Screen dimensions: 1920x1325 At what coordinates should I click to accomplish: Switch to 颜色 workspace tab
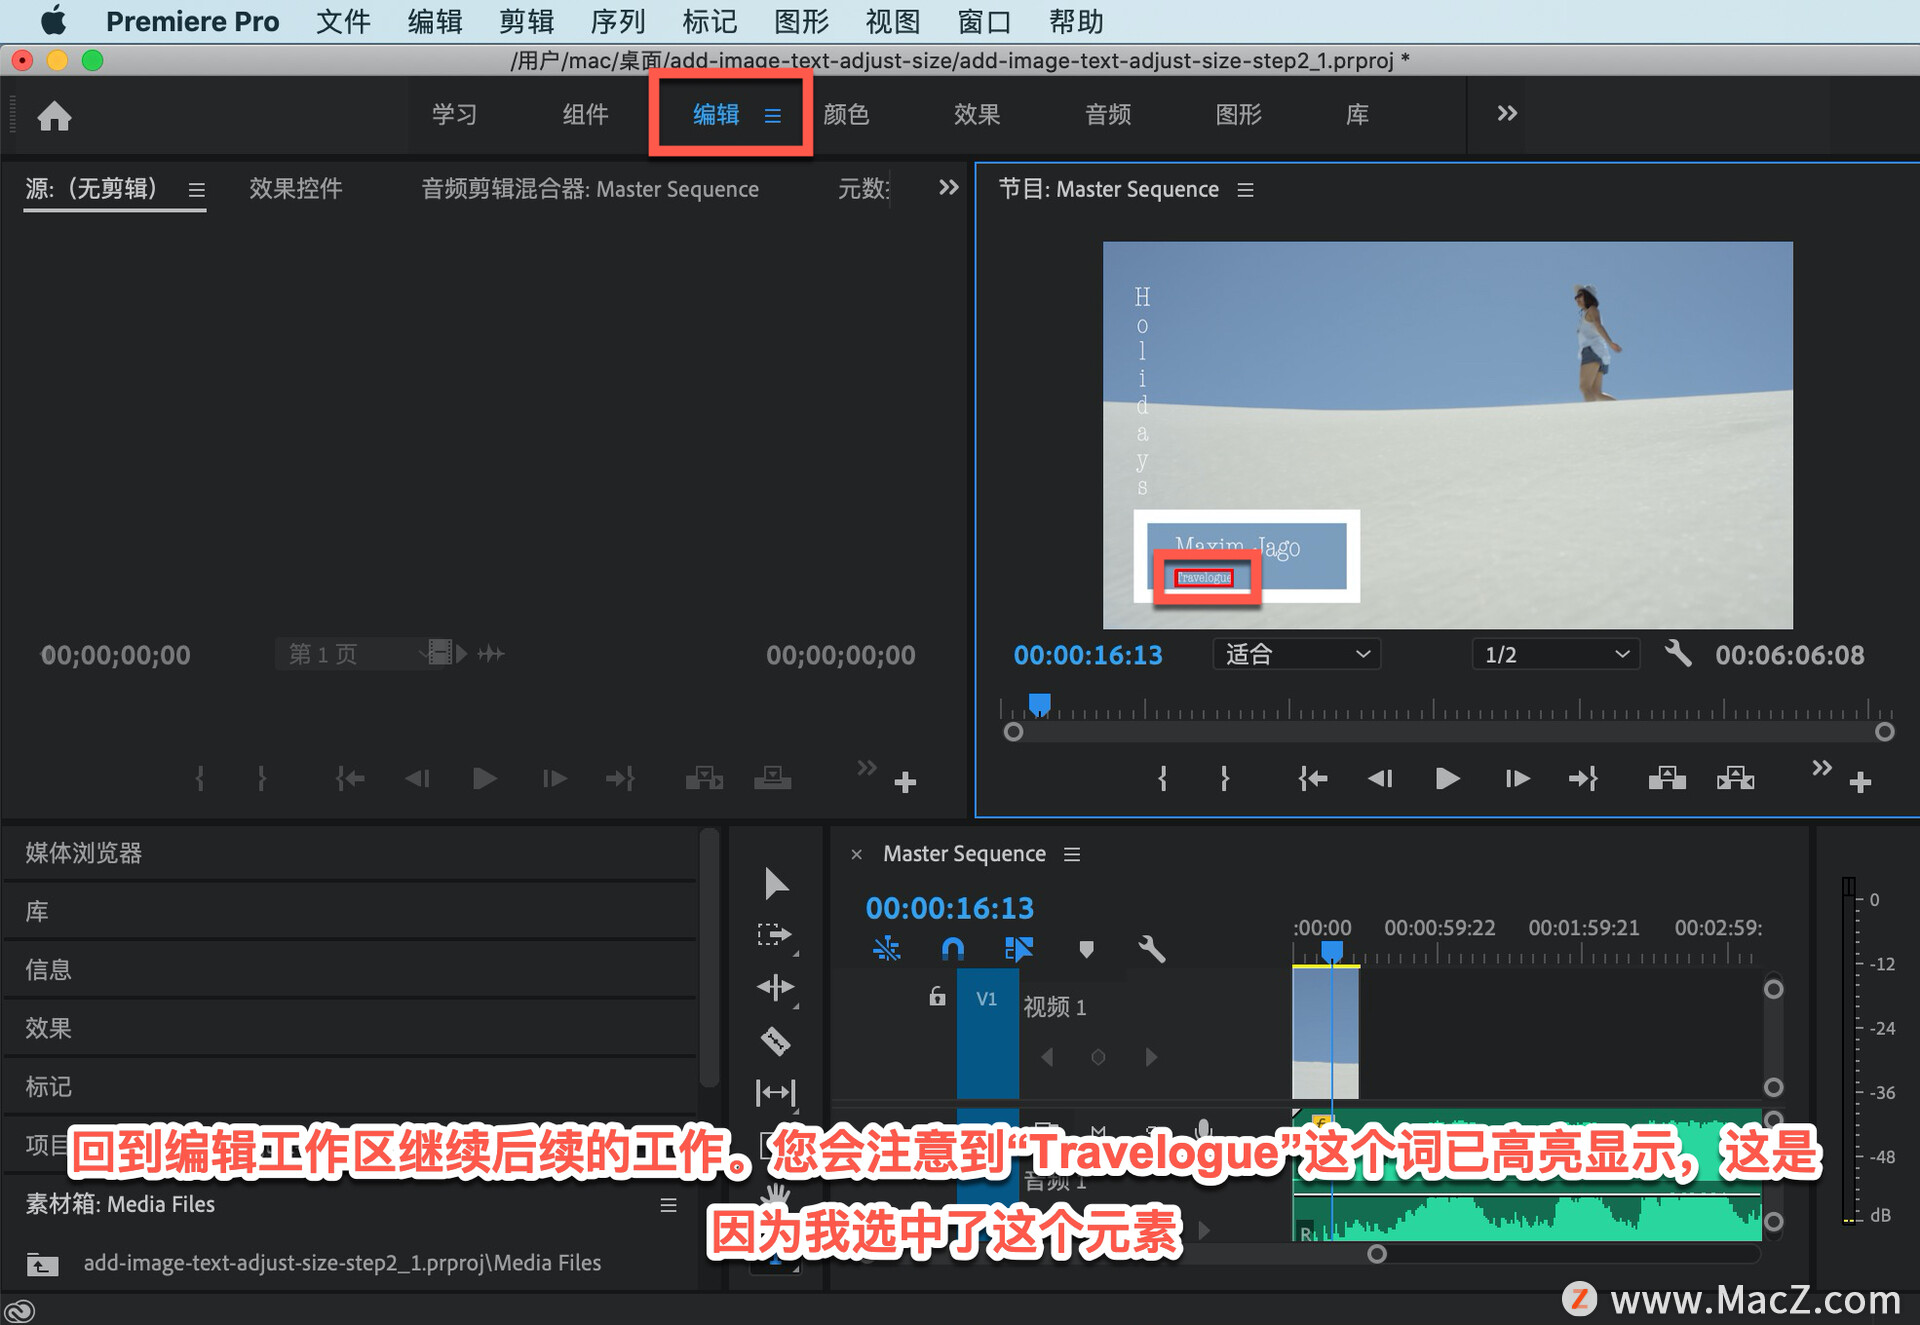coord(846,114)
